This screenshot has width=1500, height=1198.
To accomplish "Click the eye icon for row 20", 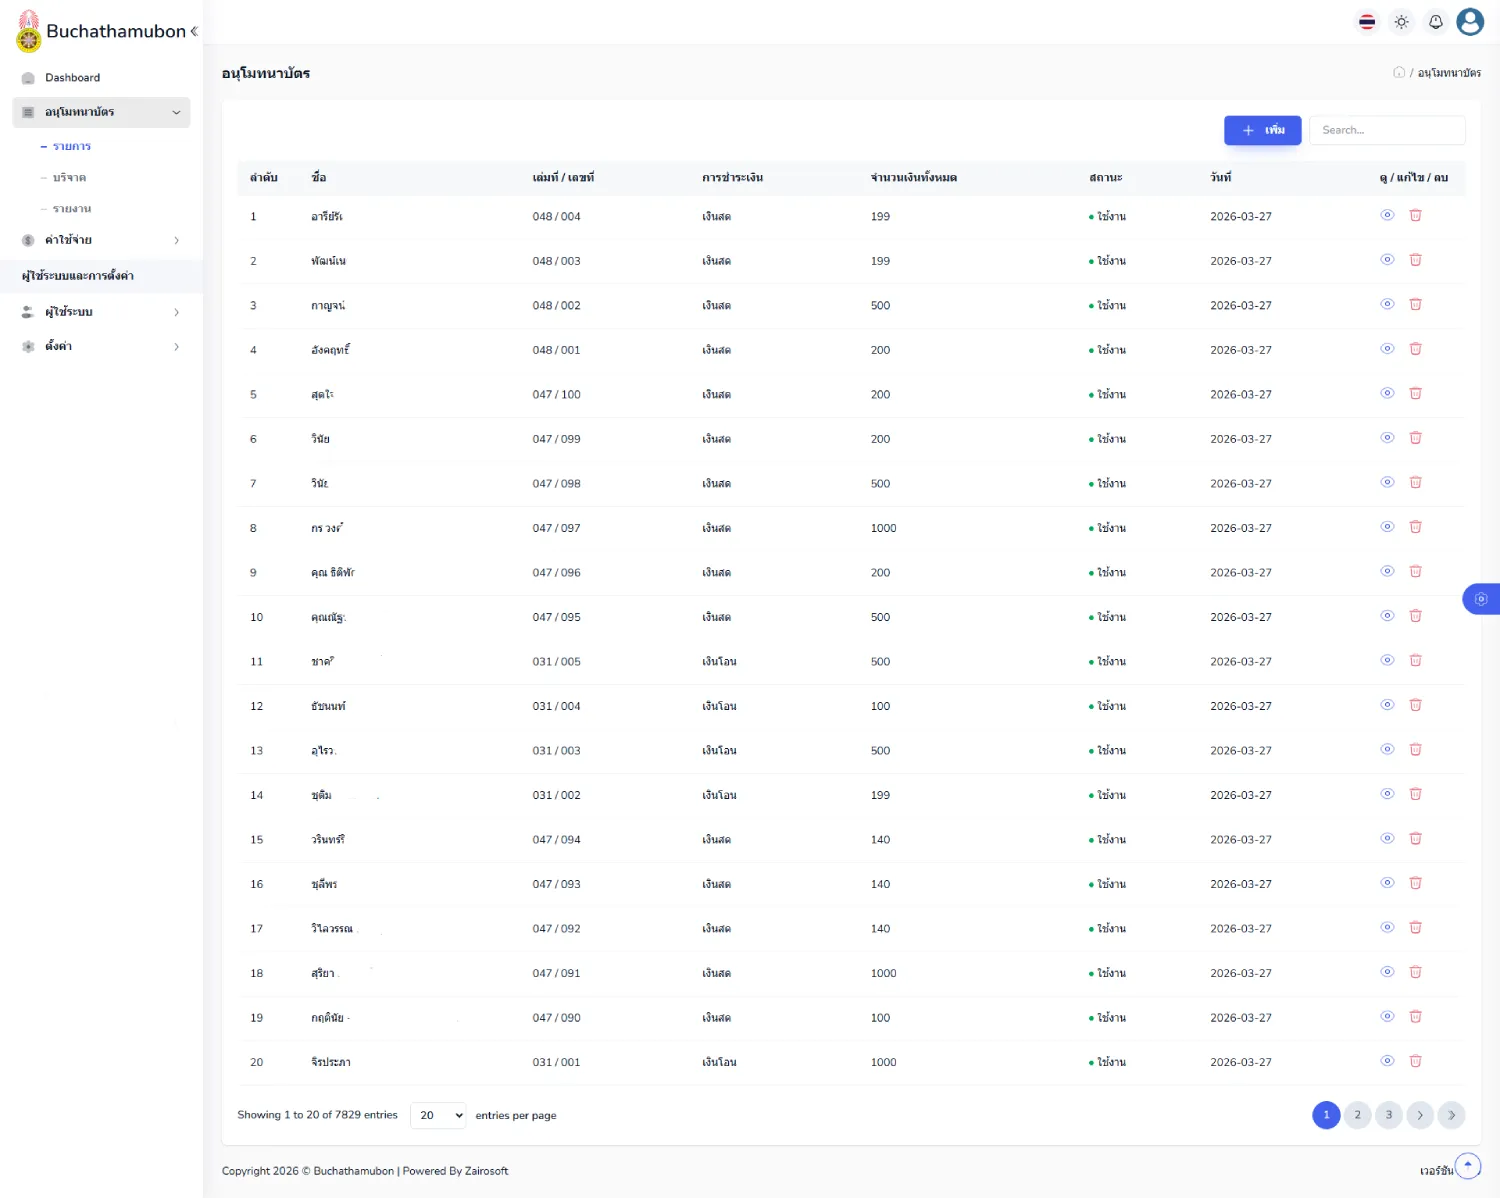I will pos(1387,1062).
